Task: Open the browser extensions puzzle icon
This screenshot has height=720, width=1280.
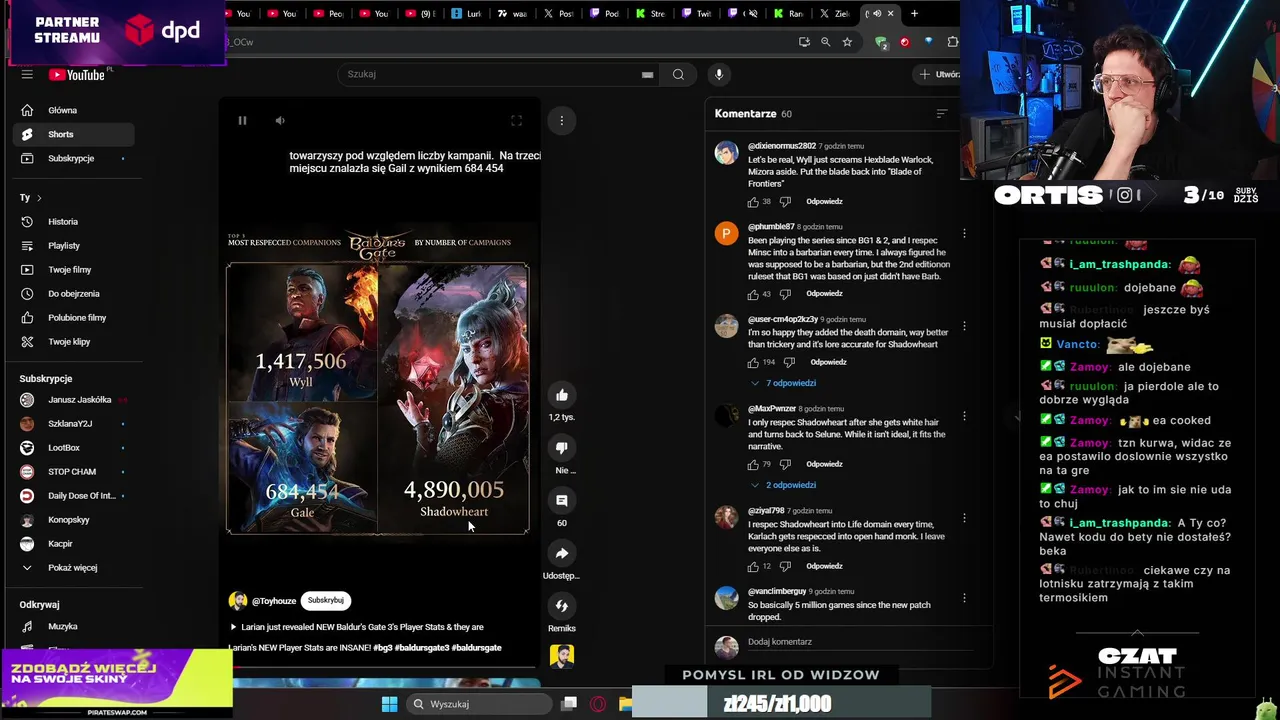Action: [x=952, y=42]
